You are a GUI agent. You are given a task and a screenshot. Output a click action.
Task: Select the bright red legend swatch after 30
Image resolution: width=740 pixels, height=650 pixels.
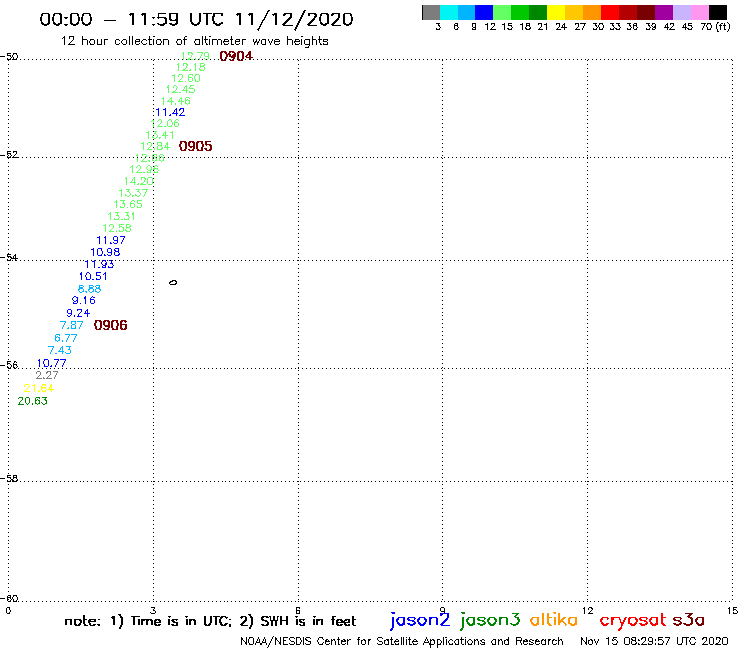point(610,13)
